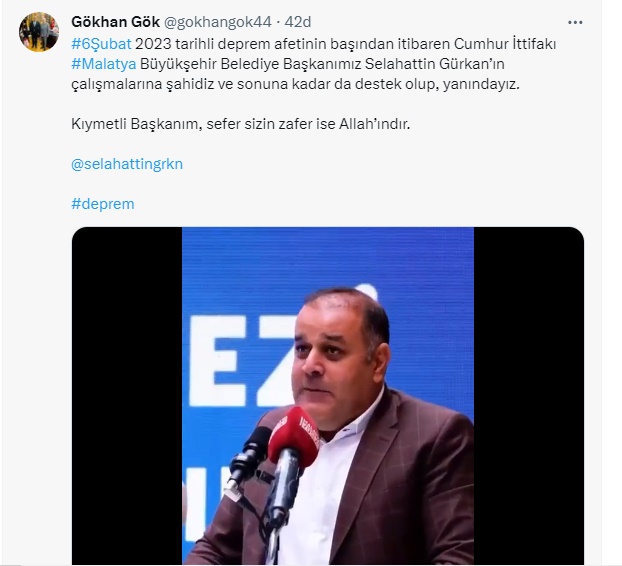Viewport: 622px width, 566px height.
Task: Follow the #deprem hashtag
Action: [103, 204]
